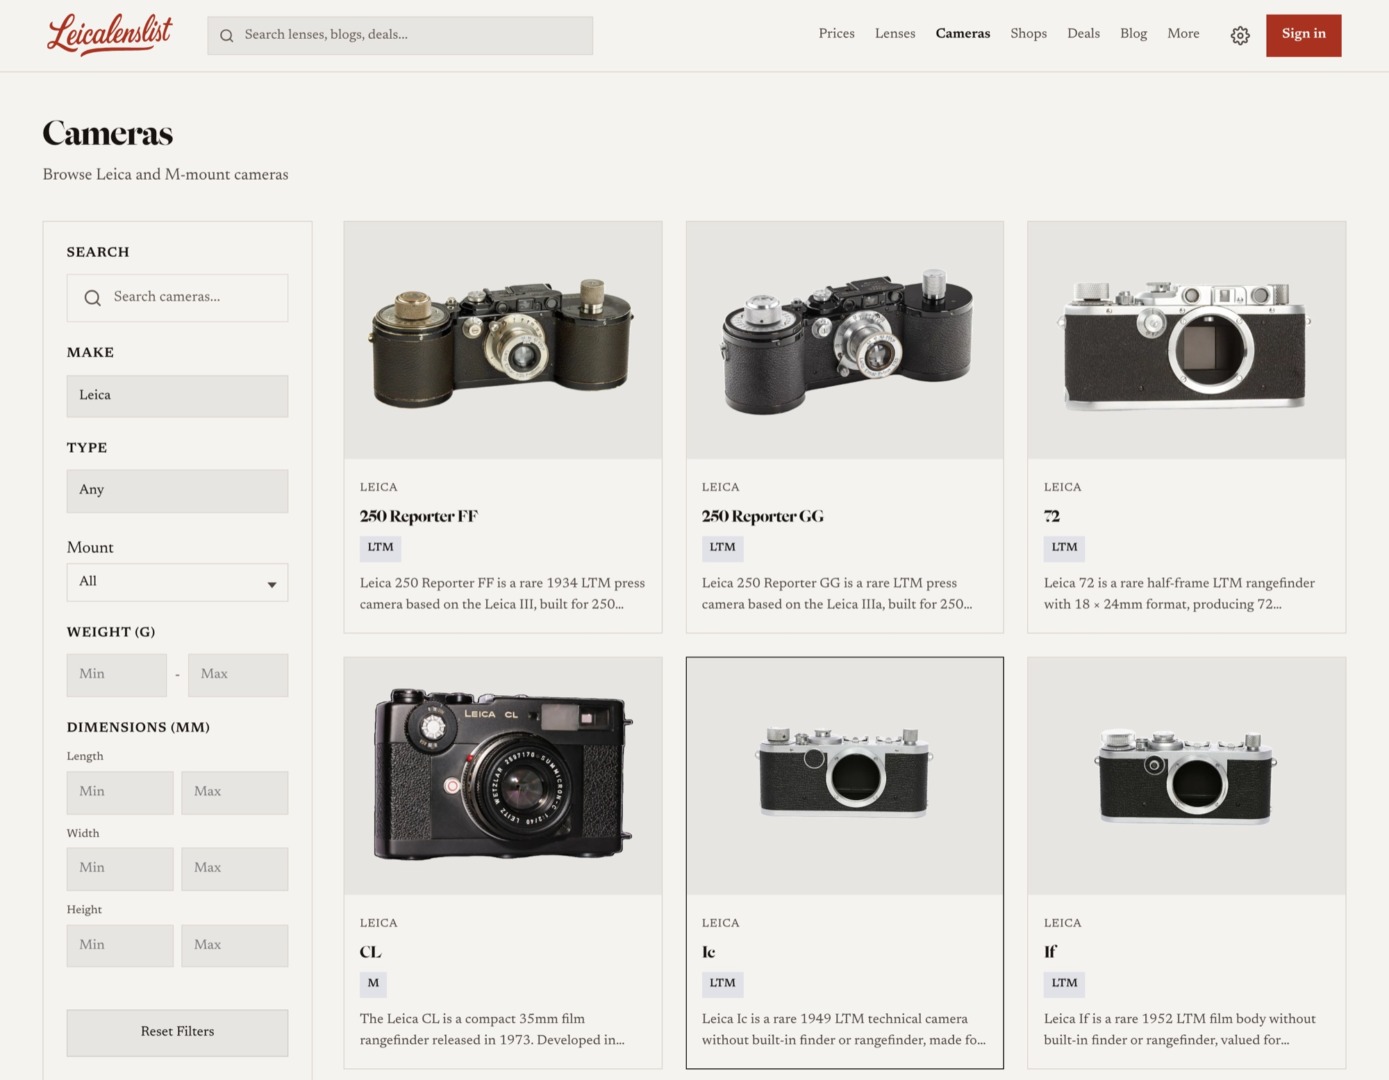Open the 250 Reporter GG camera photo
This screenshot has width=1389, height=1080.
845,341
